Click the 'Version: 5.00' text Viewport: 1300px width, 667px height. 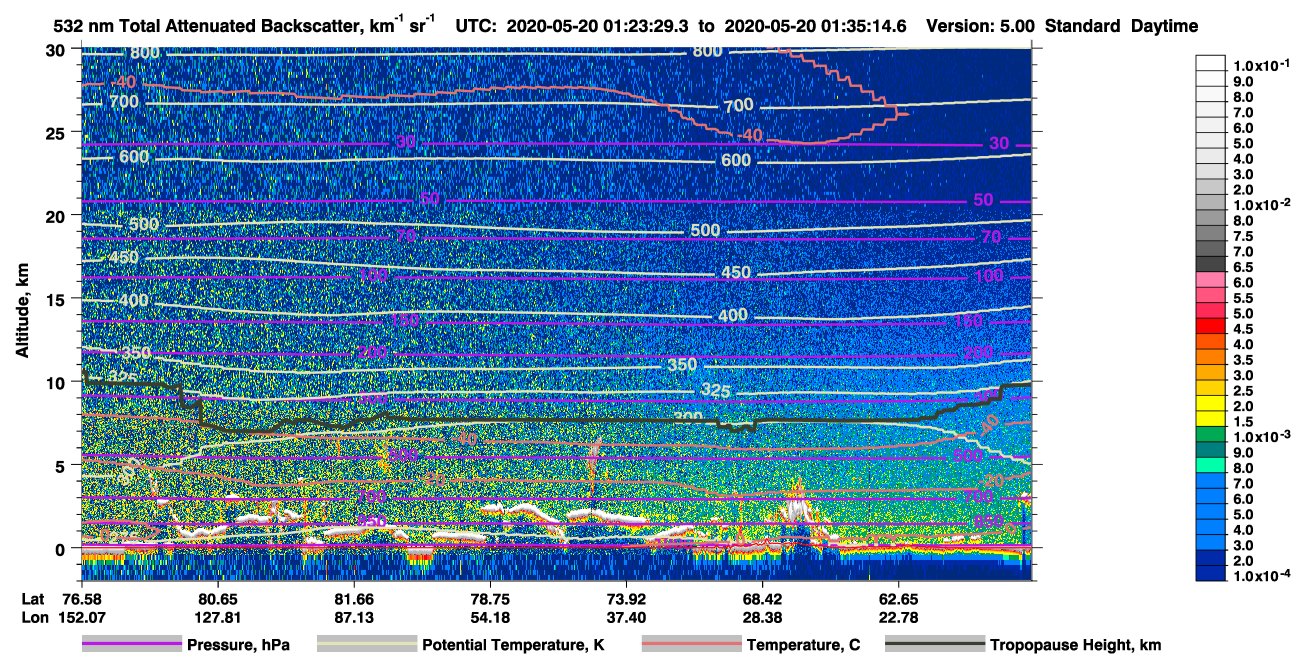pyautogui.click(x=981, y=27)
